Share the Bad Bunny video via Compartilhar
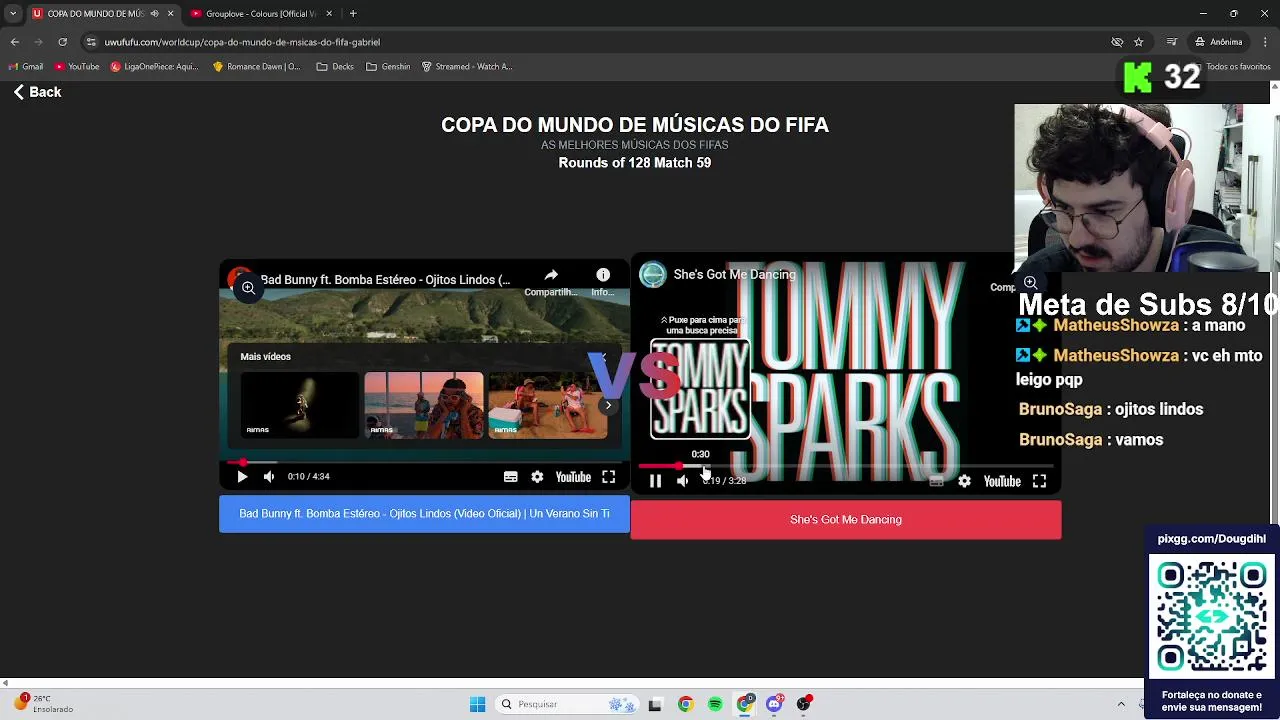 click(x=551, y=281)
